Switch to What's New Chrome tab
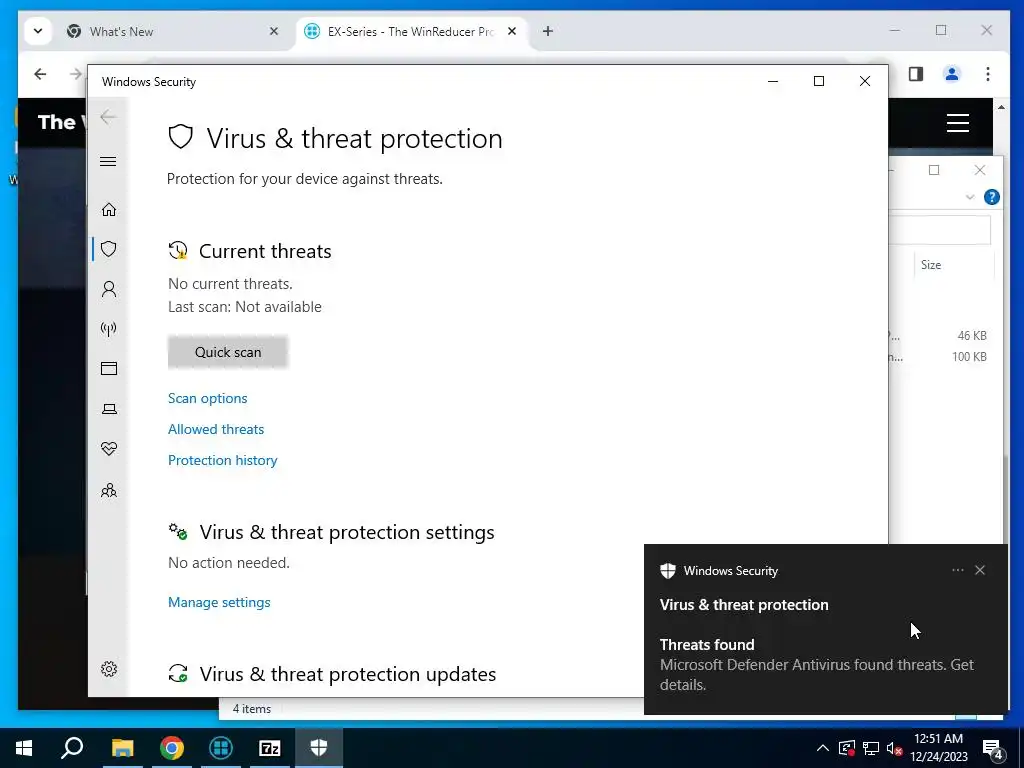Image resolution: width=1024 pixels, height=768 pixels. click(x=172, y=31)
